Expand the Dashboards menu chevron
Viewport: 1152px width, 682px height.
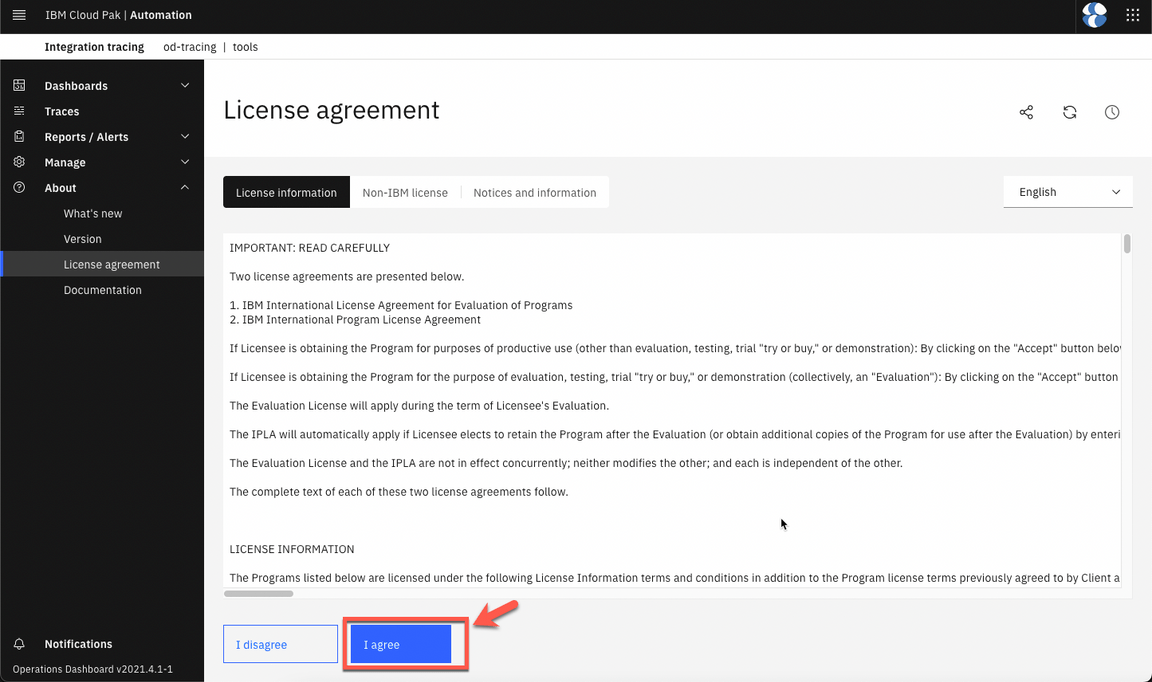pyautogui.click(x=185, y=86)
